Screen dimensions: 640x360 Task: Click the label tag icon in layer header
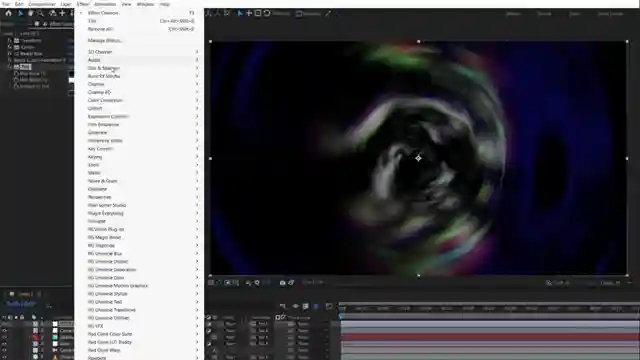[x=34, y=317]
